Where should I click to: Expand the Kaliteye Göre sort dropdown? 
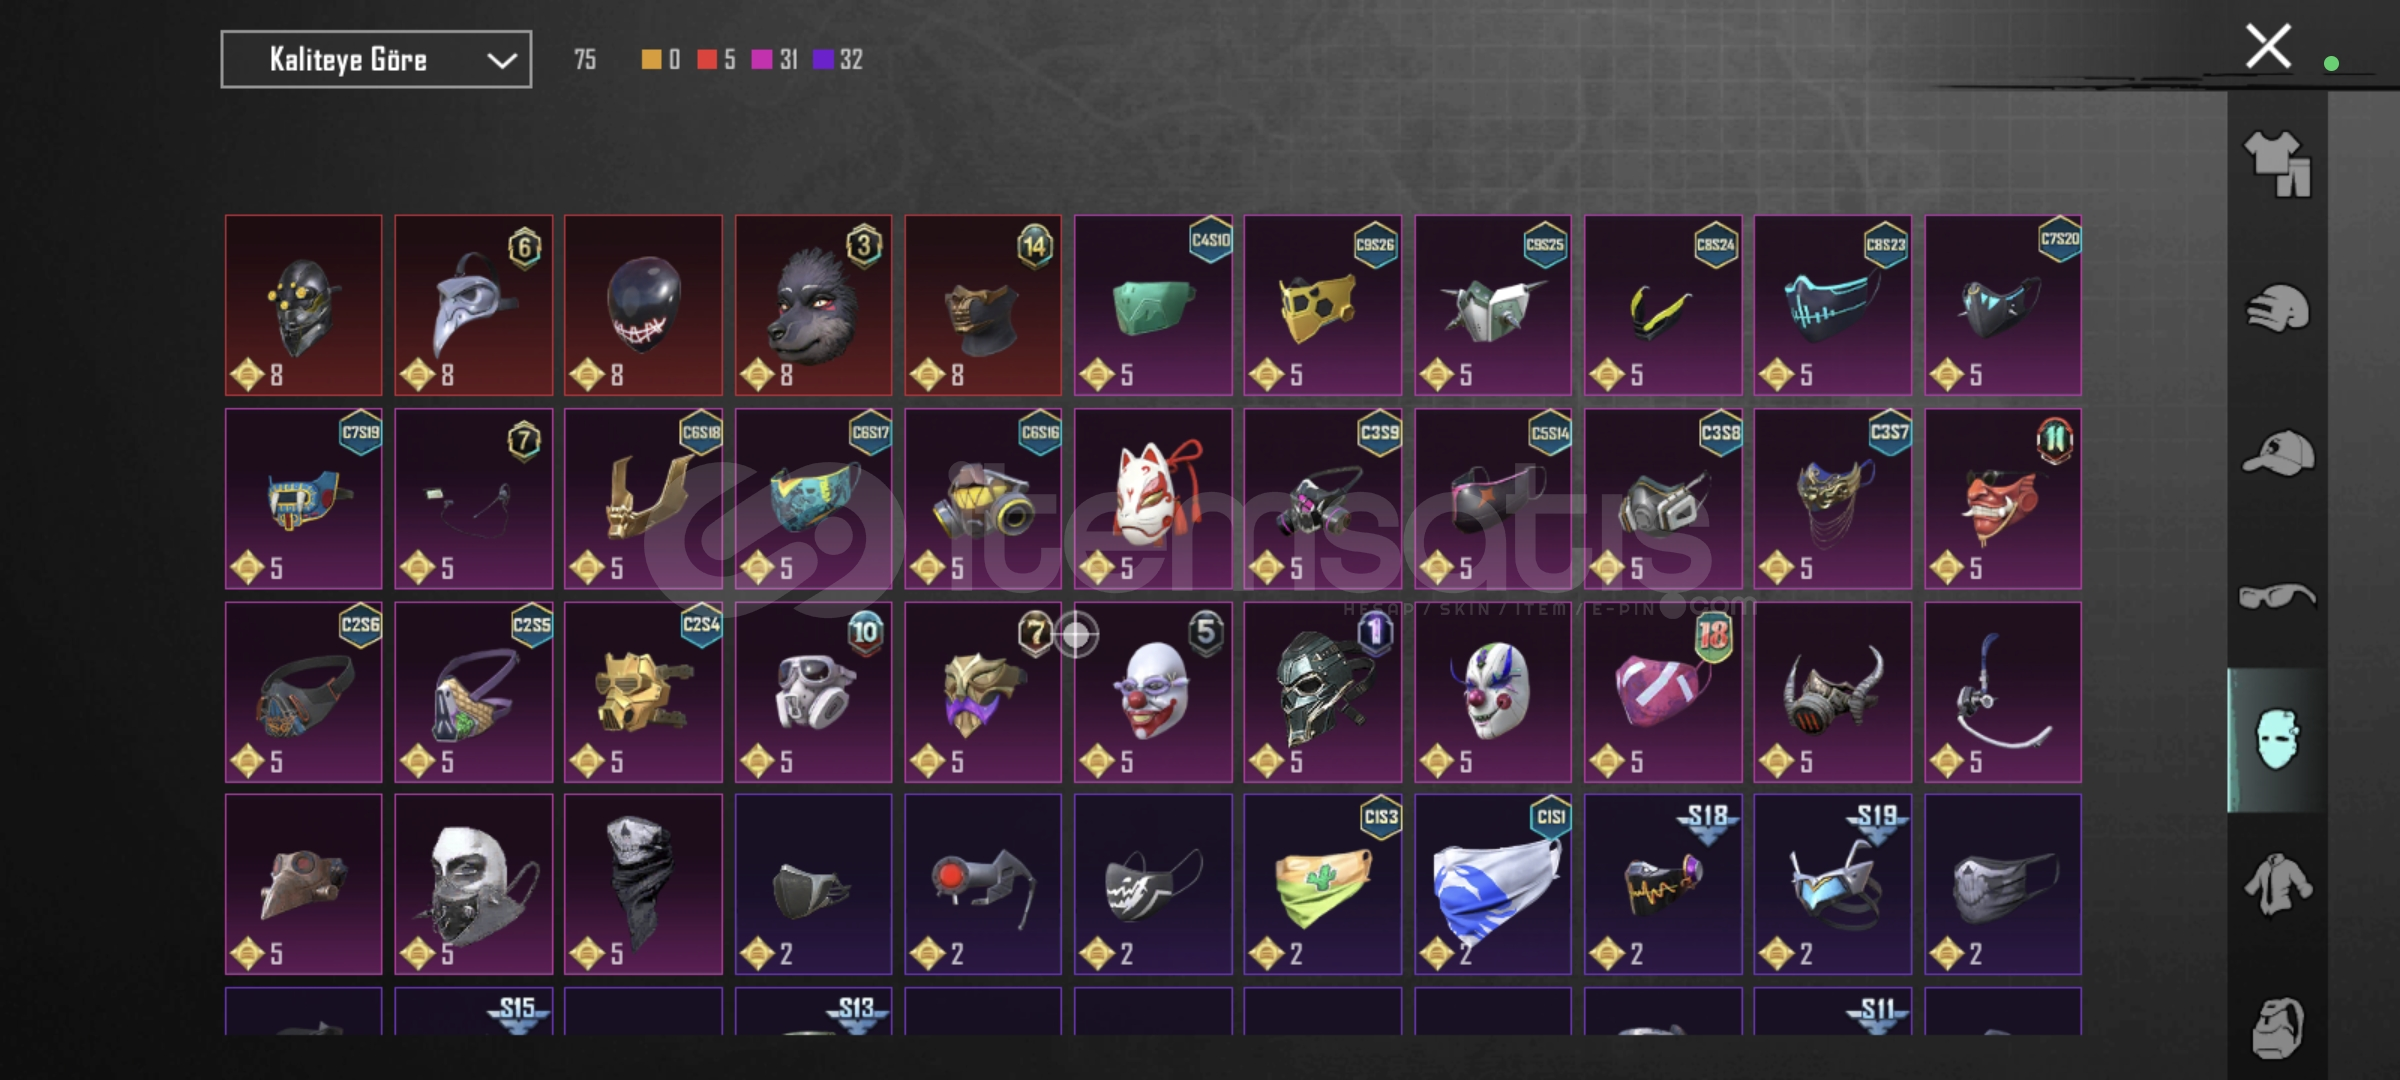pos(376,59)
